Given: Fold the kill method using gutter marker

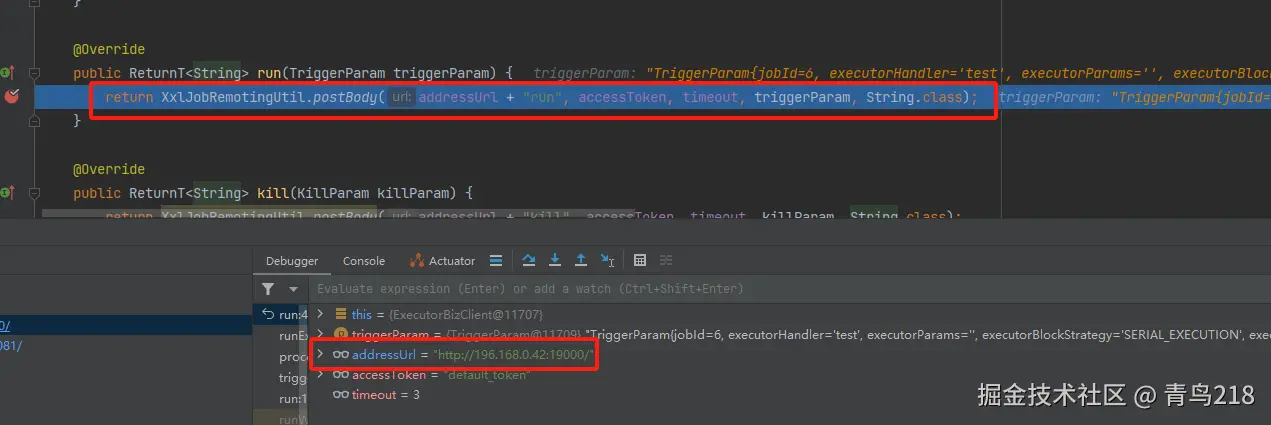Looking at the screenshot, I should tap(34, 193).
